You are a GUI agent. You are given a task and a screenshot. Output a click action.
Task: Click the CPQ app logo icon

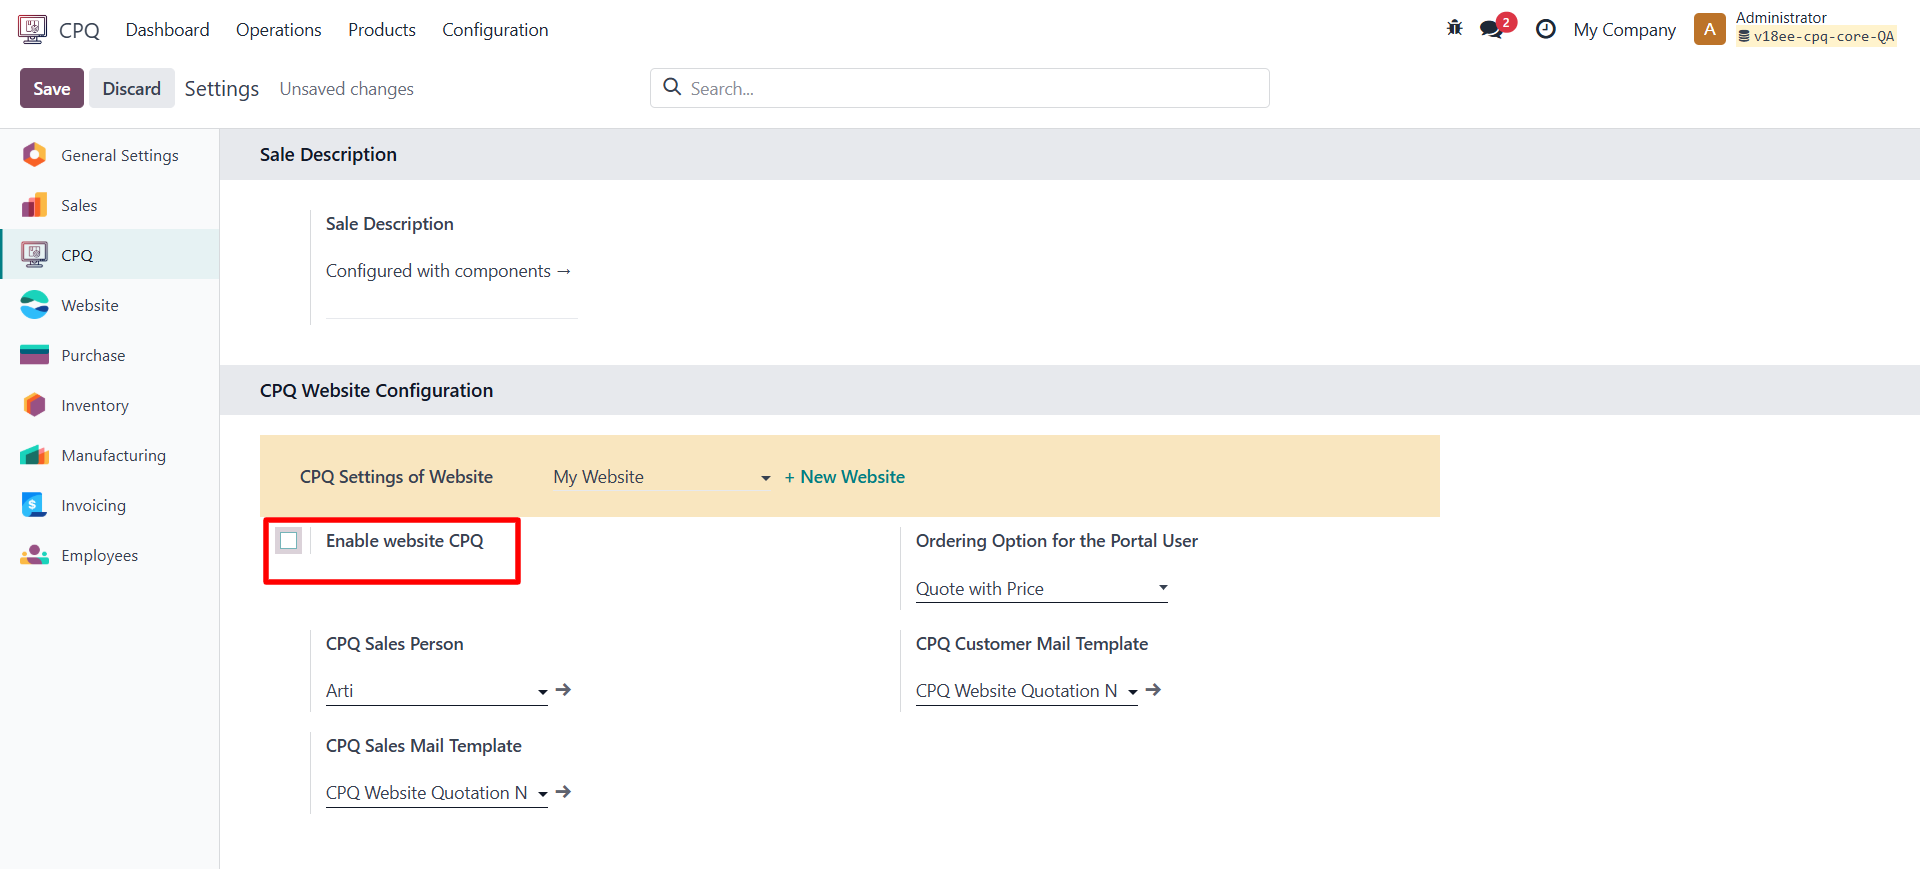coord(32,29)
